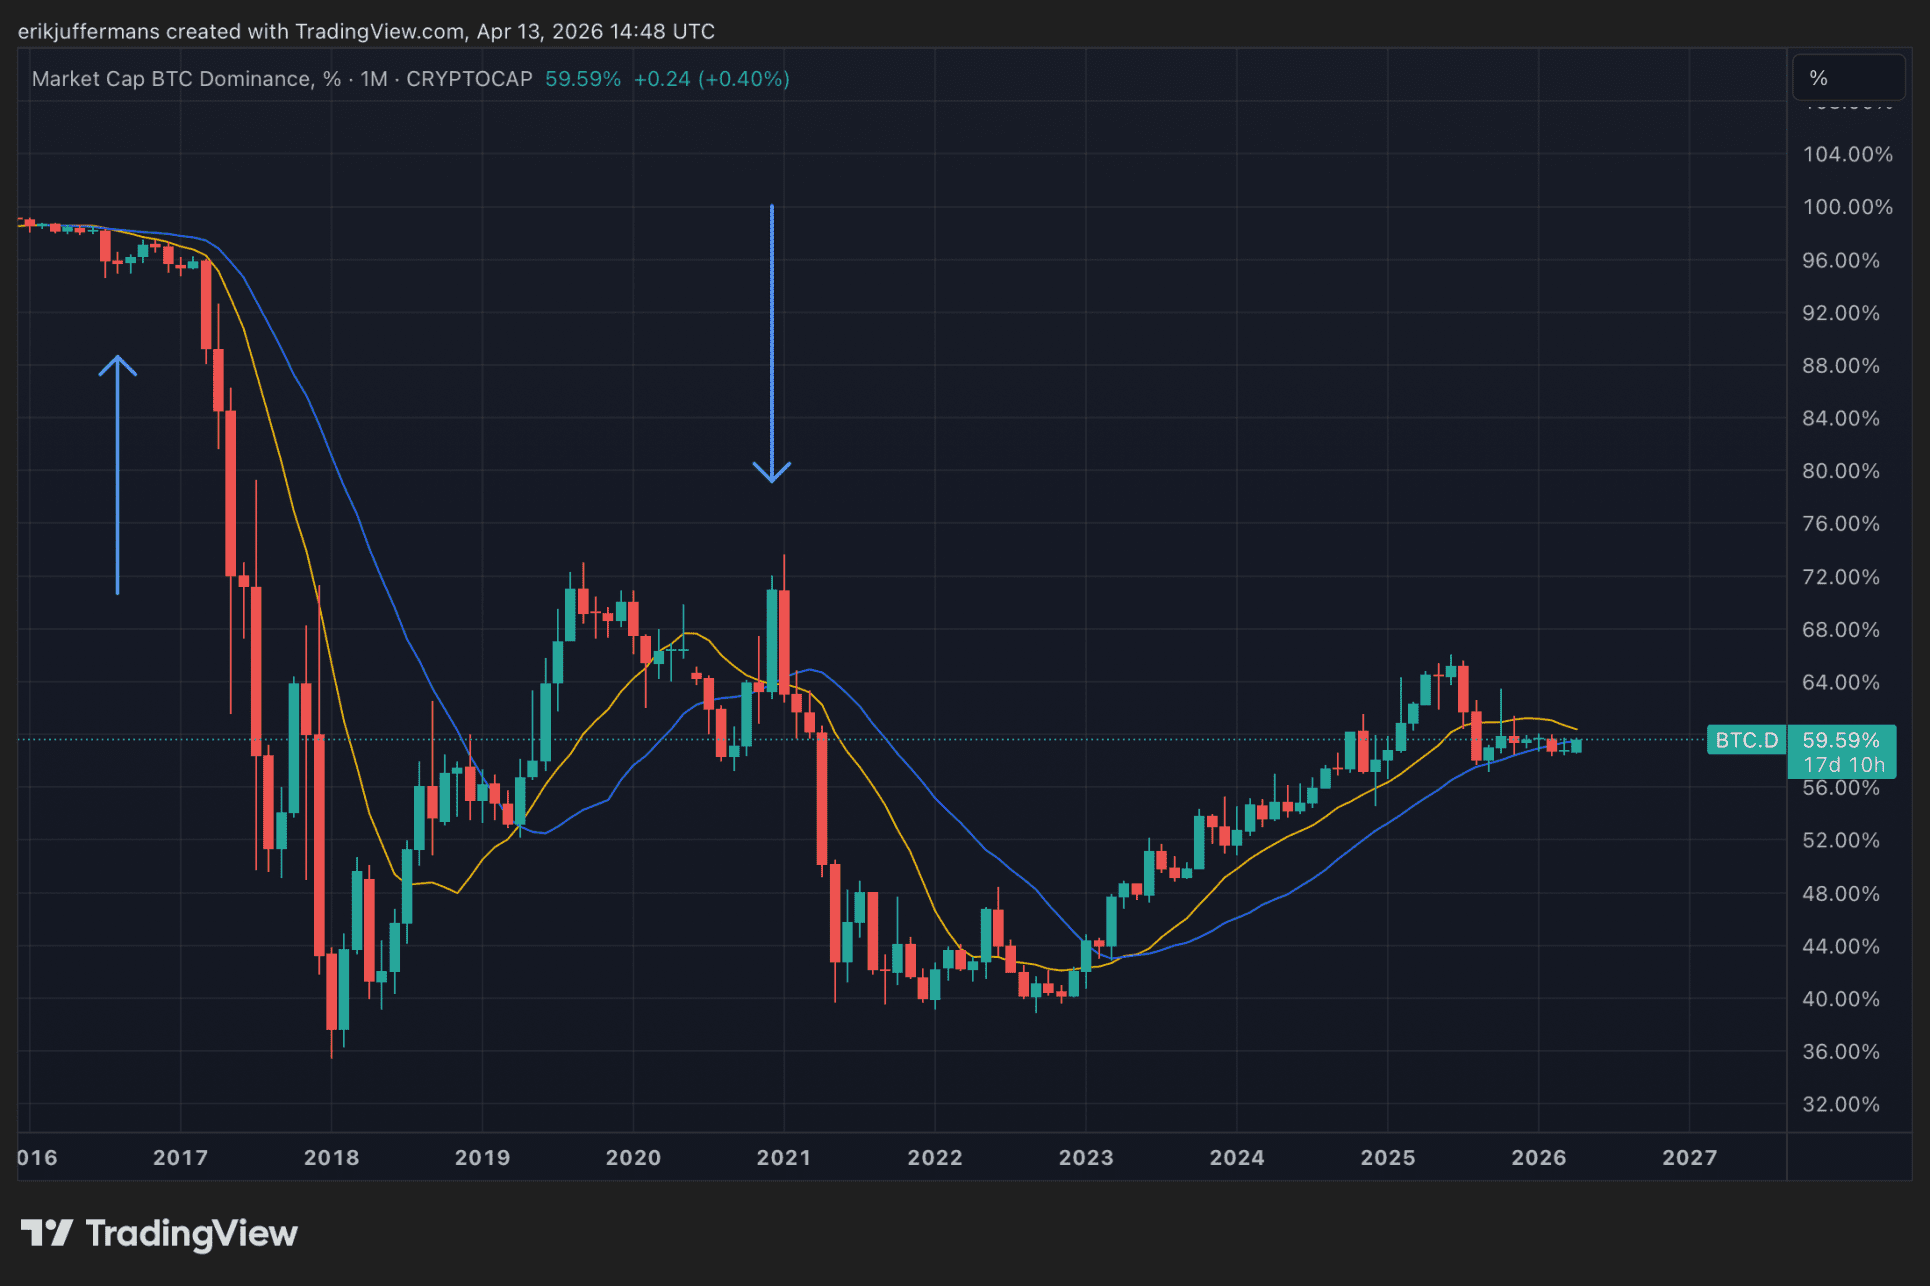Click the 59.59% current price label
1930x1286 pixels.
click(1841, 740)
